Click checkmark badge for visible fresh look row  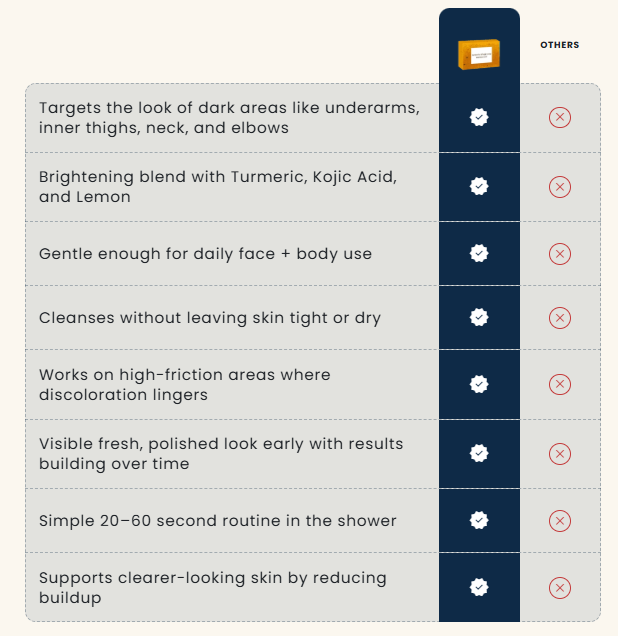[479, 453]
